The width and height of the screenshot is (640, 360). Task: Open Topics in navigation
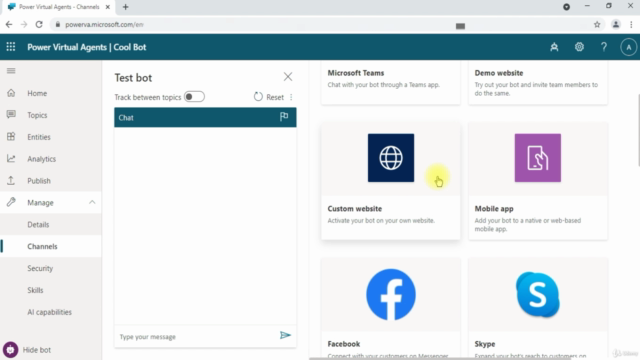[37, 115]
